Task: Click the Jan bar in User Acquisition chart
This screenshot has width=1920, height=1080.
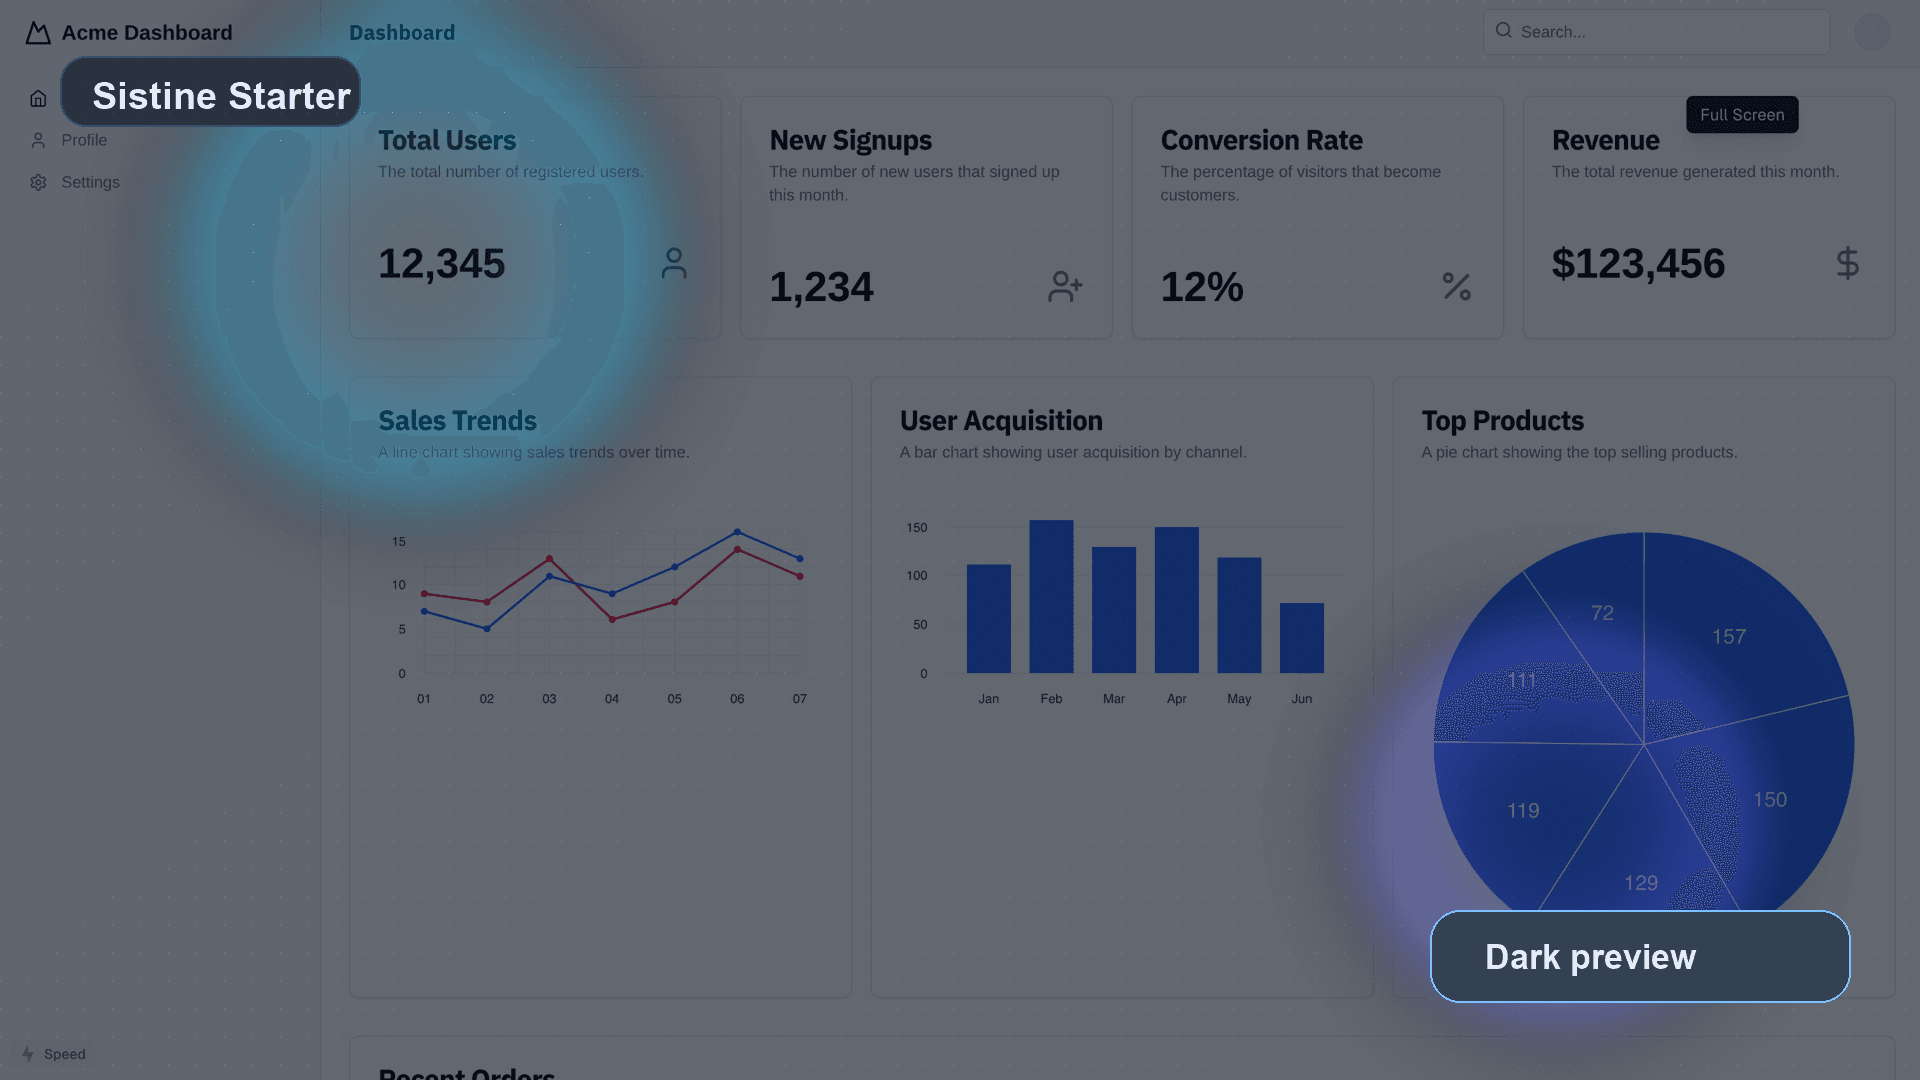Action: [x=988, y=618]
